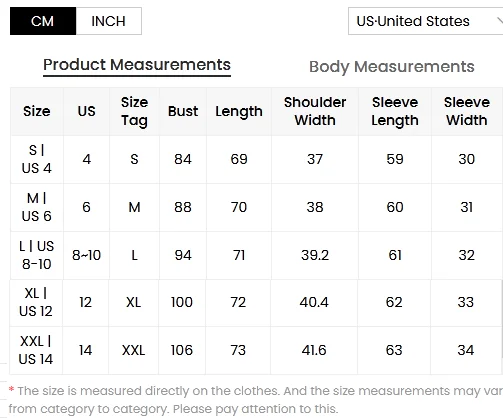The width and height of the screenshot is (503, 418).
Task: Click the Size Tag column header
Action: tap(134, 111)
